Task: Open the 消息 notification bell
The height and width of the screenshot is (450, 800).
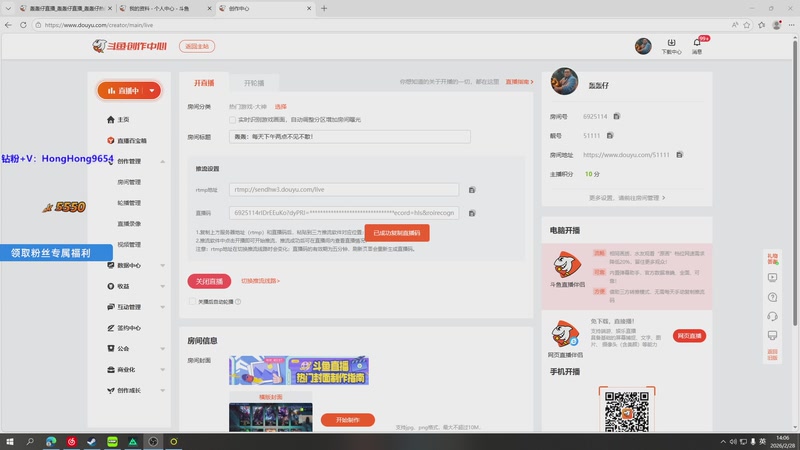Action: point(697,45)
